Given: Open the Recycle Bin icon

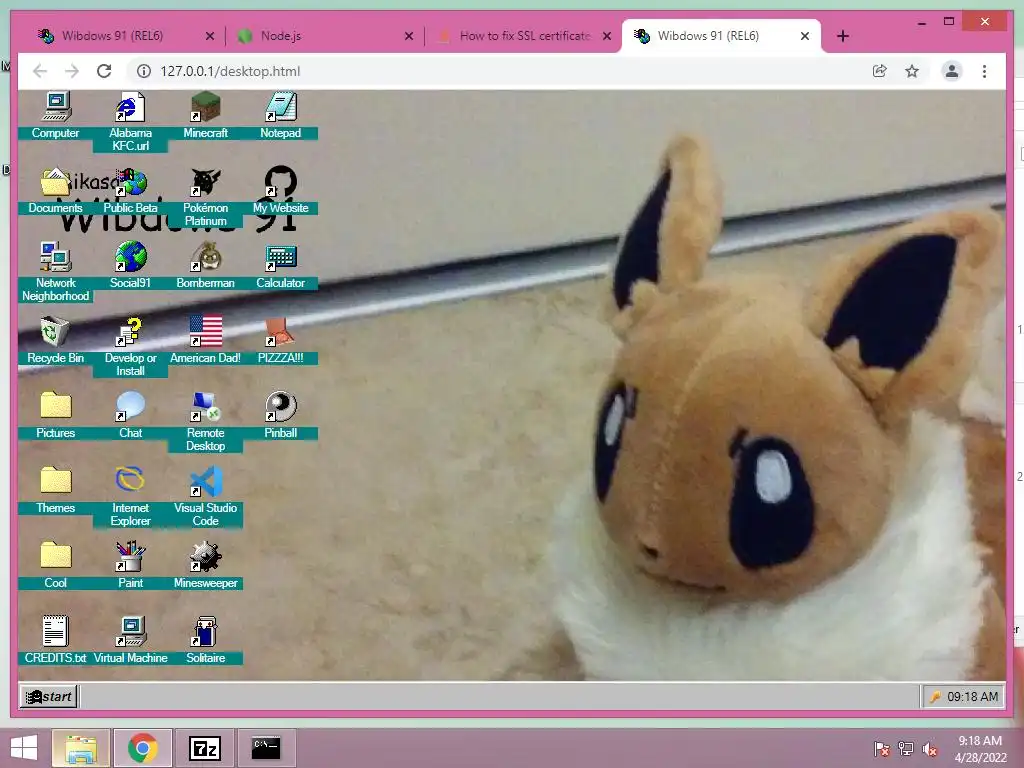Looking at the screenshot, I should pyautogui.click(x=56, y=341).
